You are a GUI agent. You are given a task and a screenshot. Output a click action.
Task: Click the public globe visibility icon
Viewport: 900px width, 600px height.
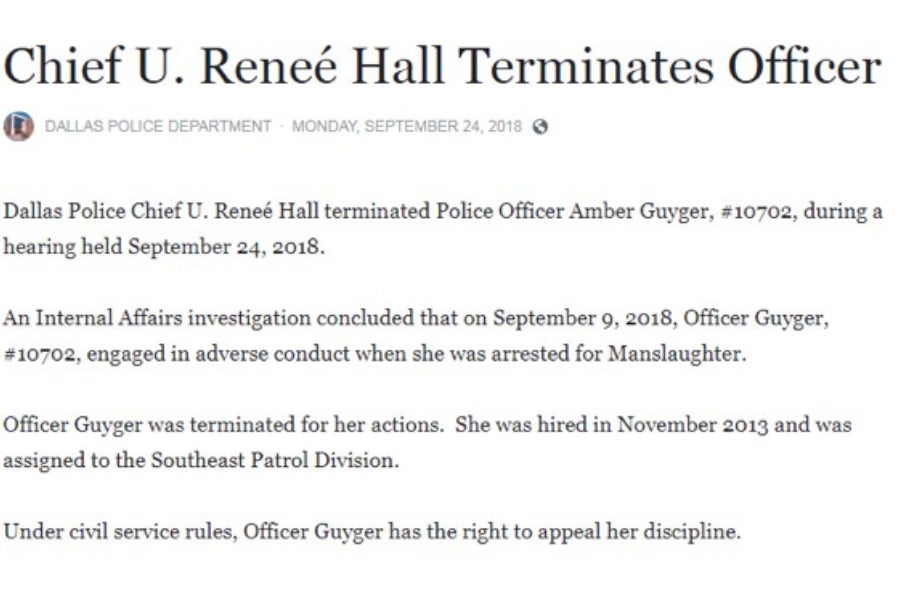click(x=540, y=126)
